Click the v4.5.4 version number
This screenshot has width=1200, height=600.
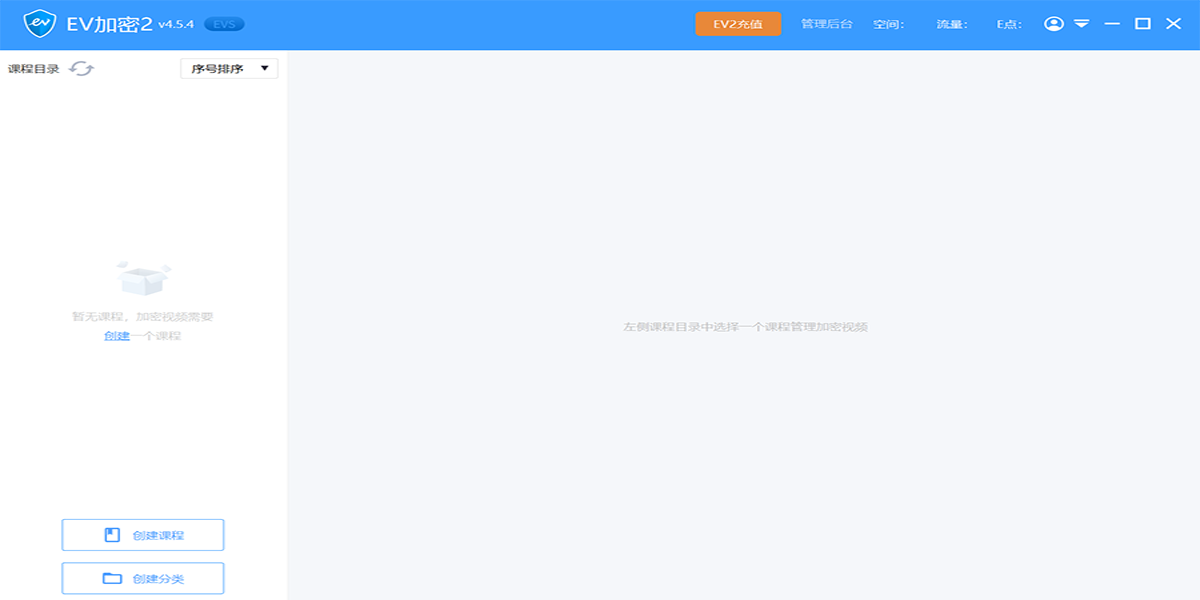point(175,24)
